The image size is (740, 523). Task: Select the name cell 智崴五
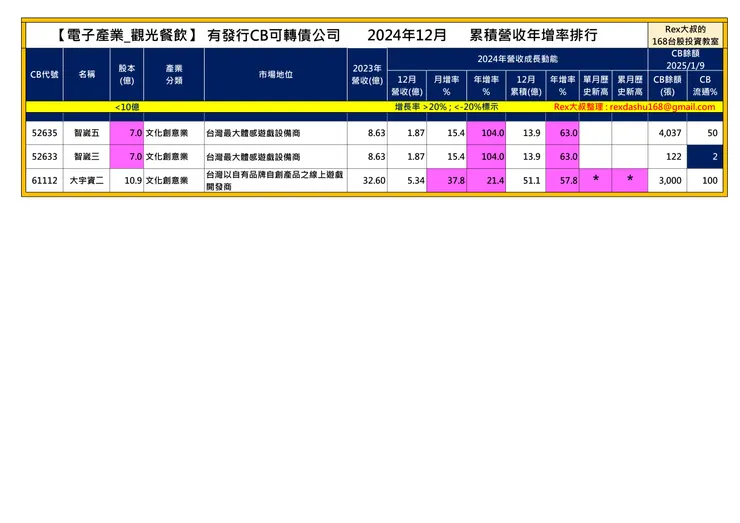tap(86, 133)
